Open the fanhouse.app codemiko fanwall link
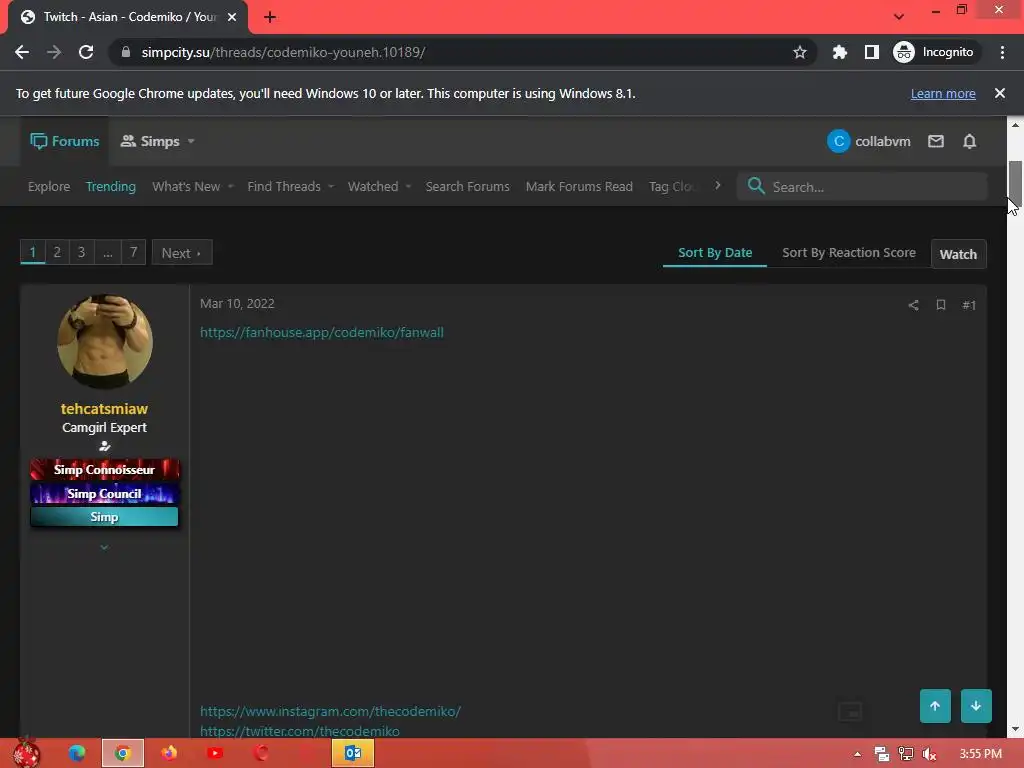Viewport: 1024px width, 768px height. (x=322, y=332)
